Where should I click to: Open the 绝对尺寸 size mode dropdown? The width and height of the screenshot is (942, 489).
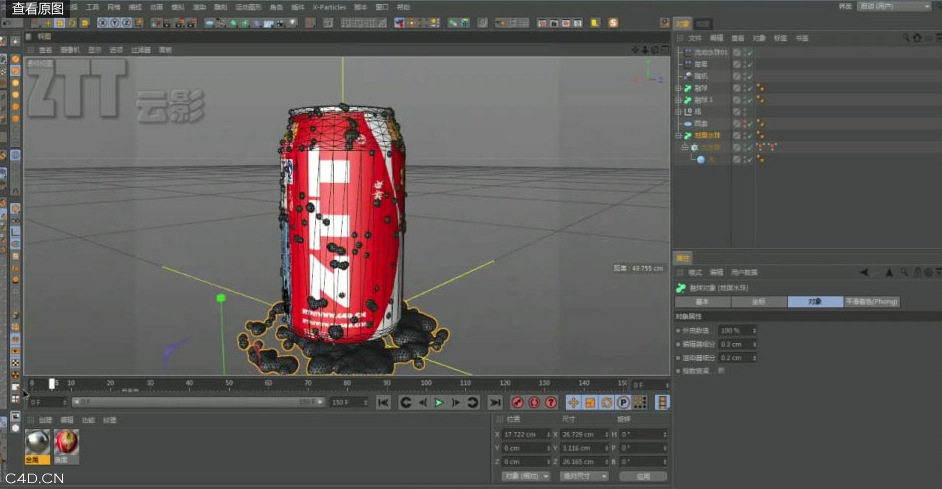[x=585, y=476]
